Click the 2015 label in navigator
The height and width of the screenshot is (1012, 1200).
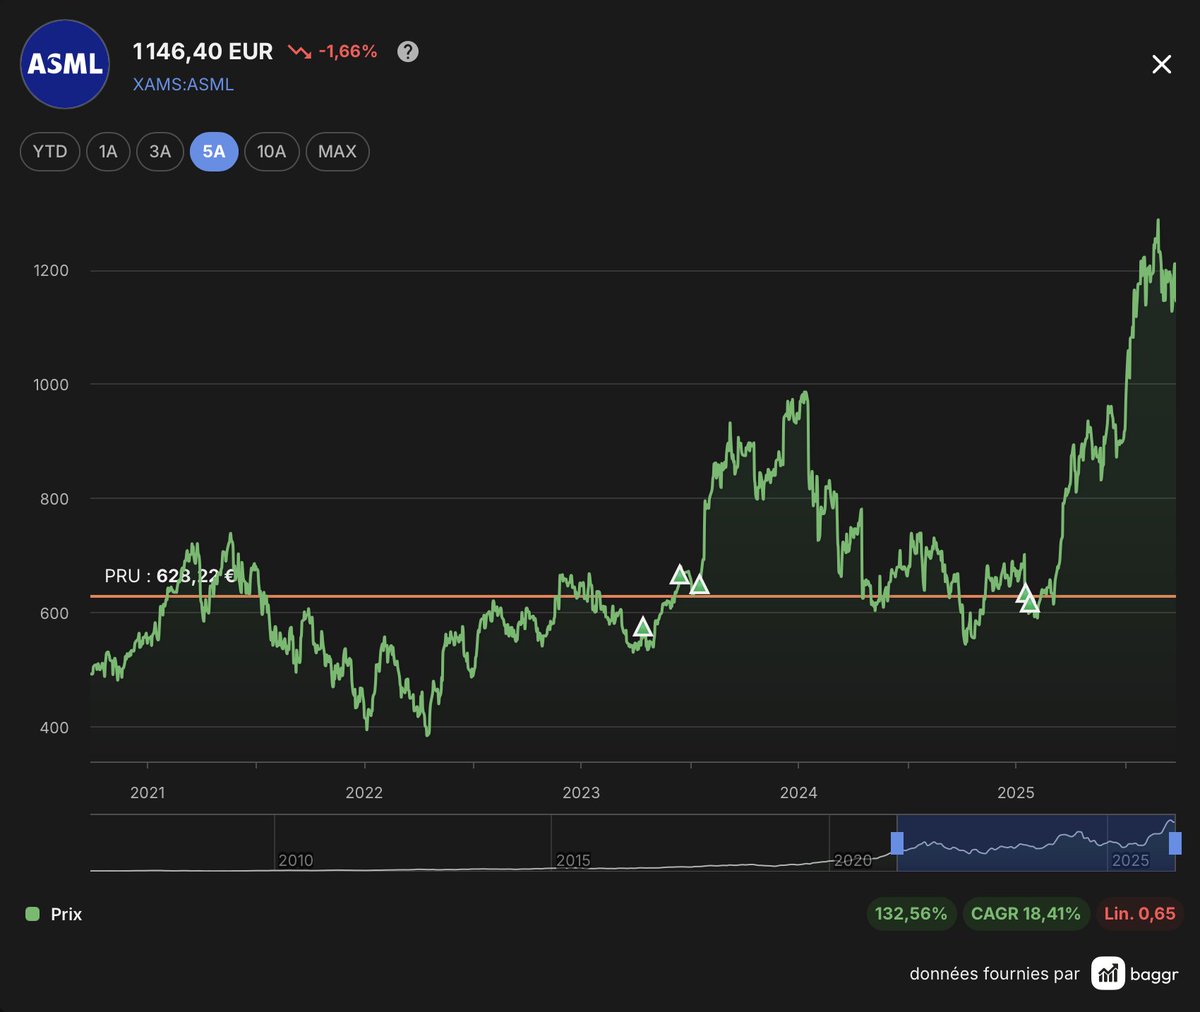(x=573, y=861)
